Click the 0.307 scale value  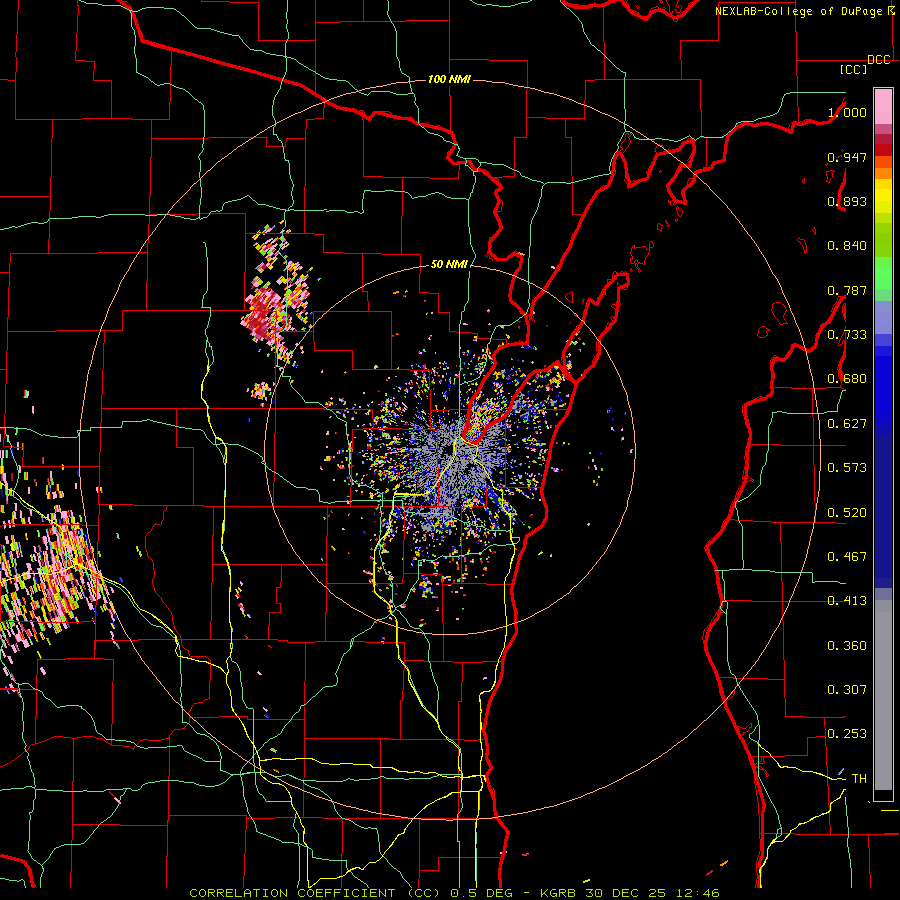847,690
